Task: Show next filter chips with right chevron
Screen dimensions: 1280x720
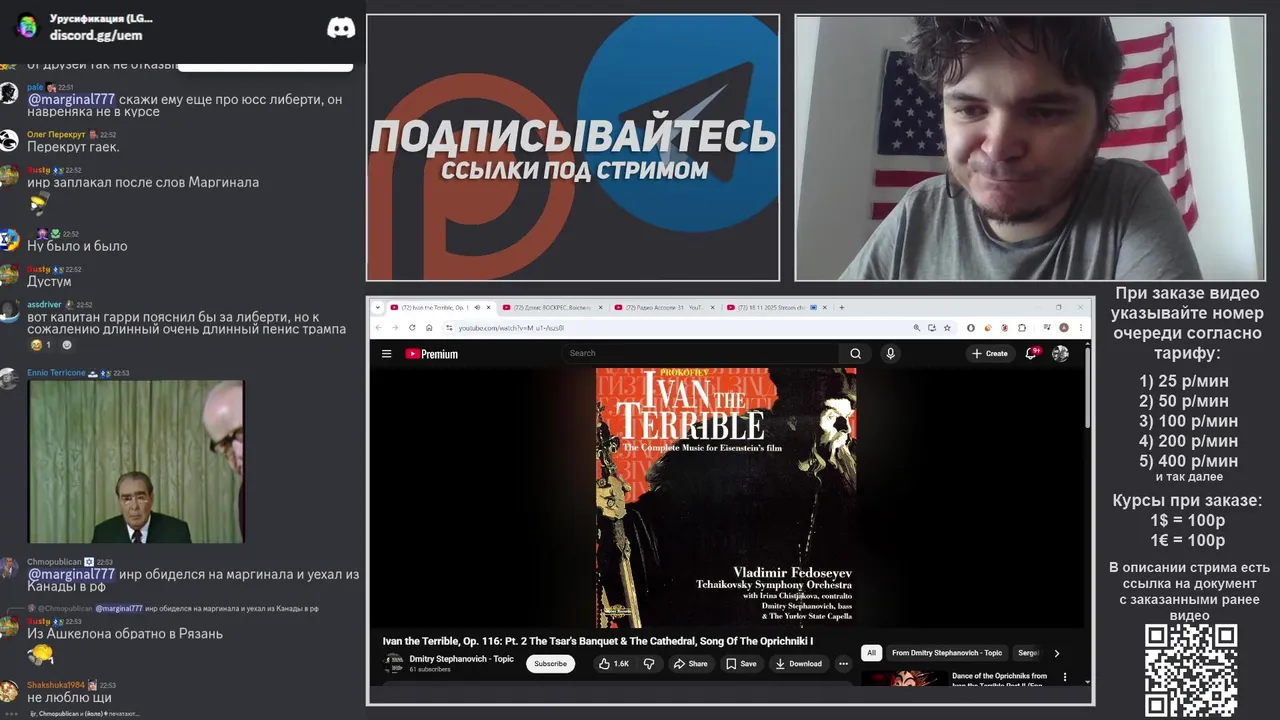Action: 1057,653
